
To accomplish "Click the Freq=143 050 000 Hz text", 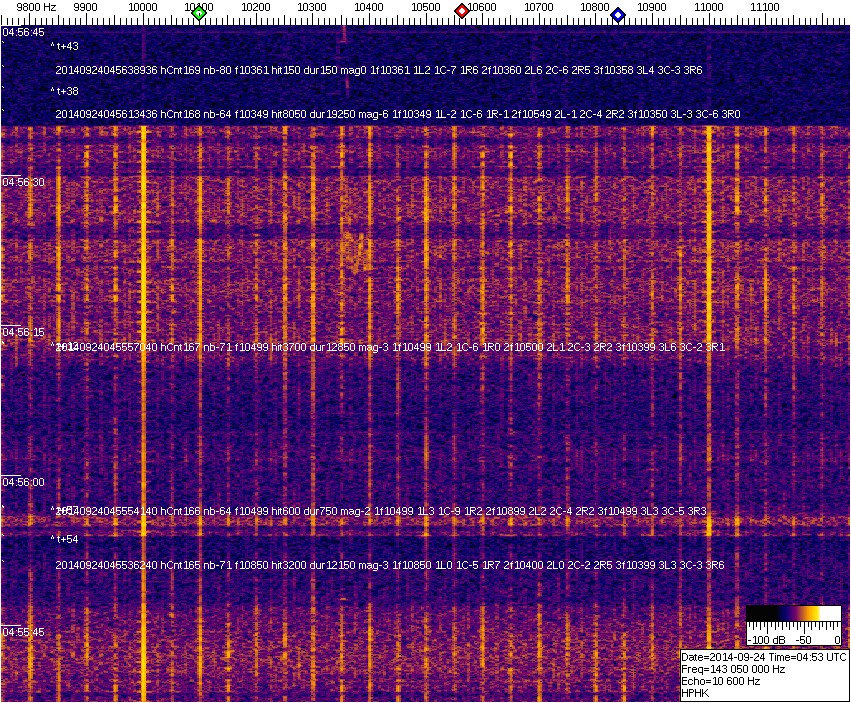I will click(x=732, y=669).
